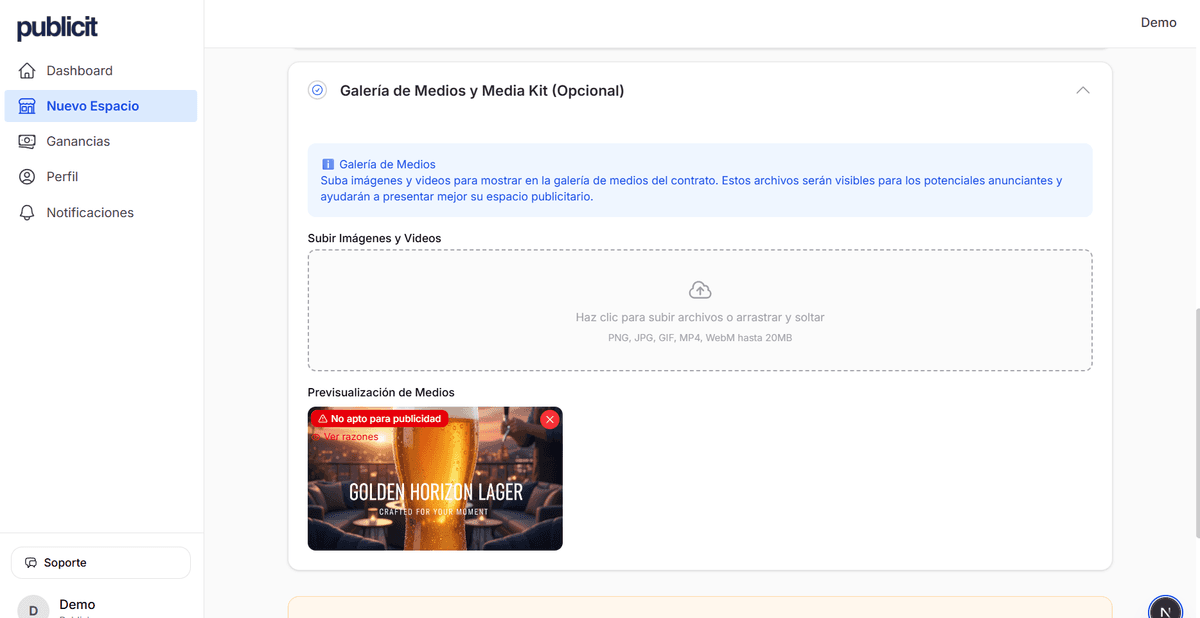Click the checkmark icon beside Galería de Medios
The height and width of the screenshot is (618, 1200).
pos(317,90)
